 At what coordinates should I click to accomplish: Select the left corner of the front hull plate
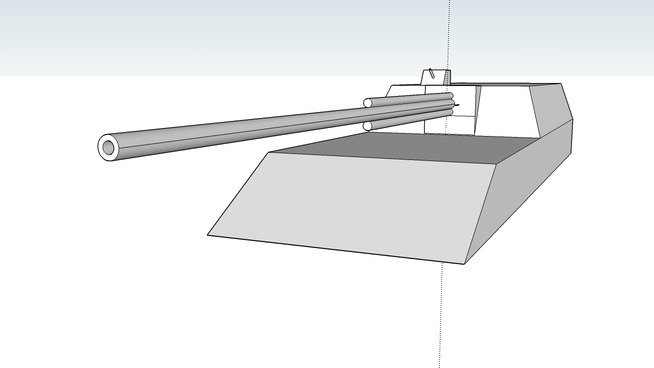tap(209, 235)
